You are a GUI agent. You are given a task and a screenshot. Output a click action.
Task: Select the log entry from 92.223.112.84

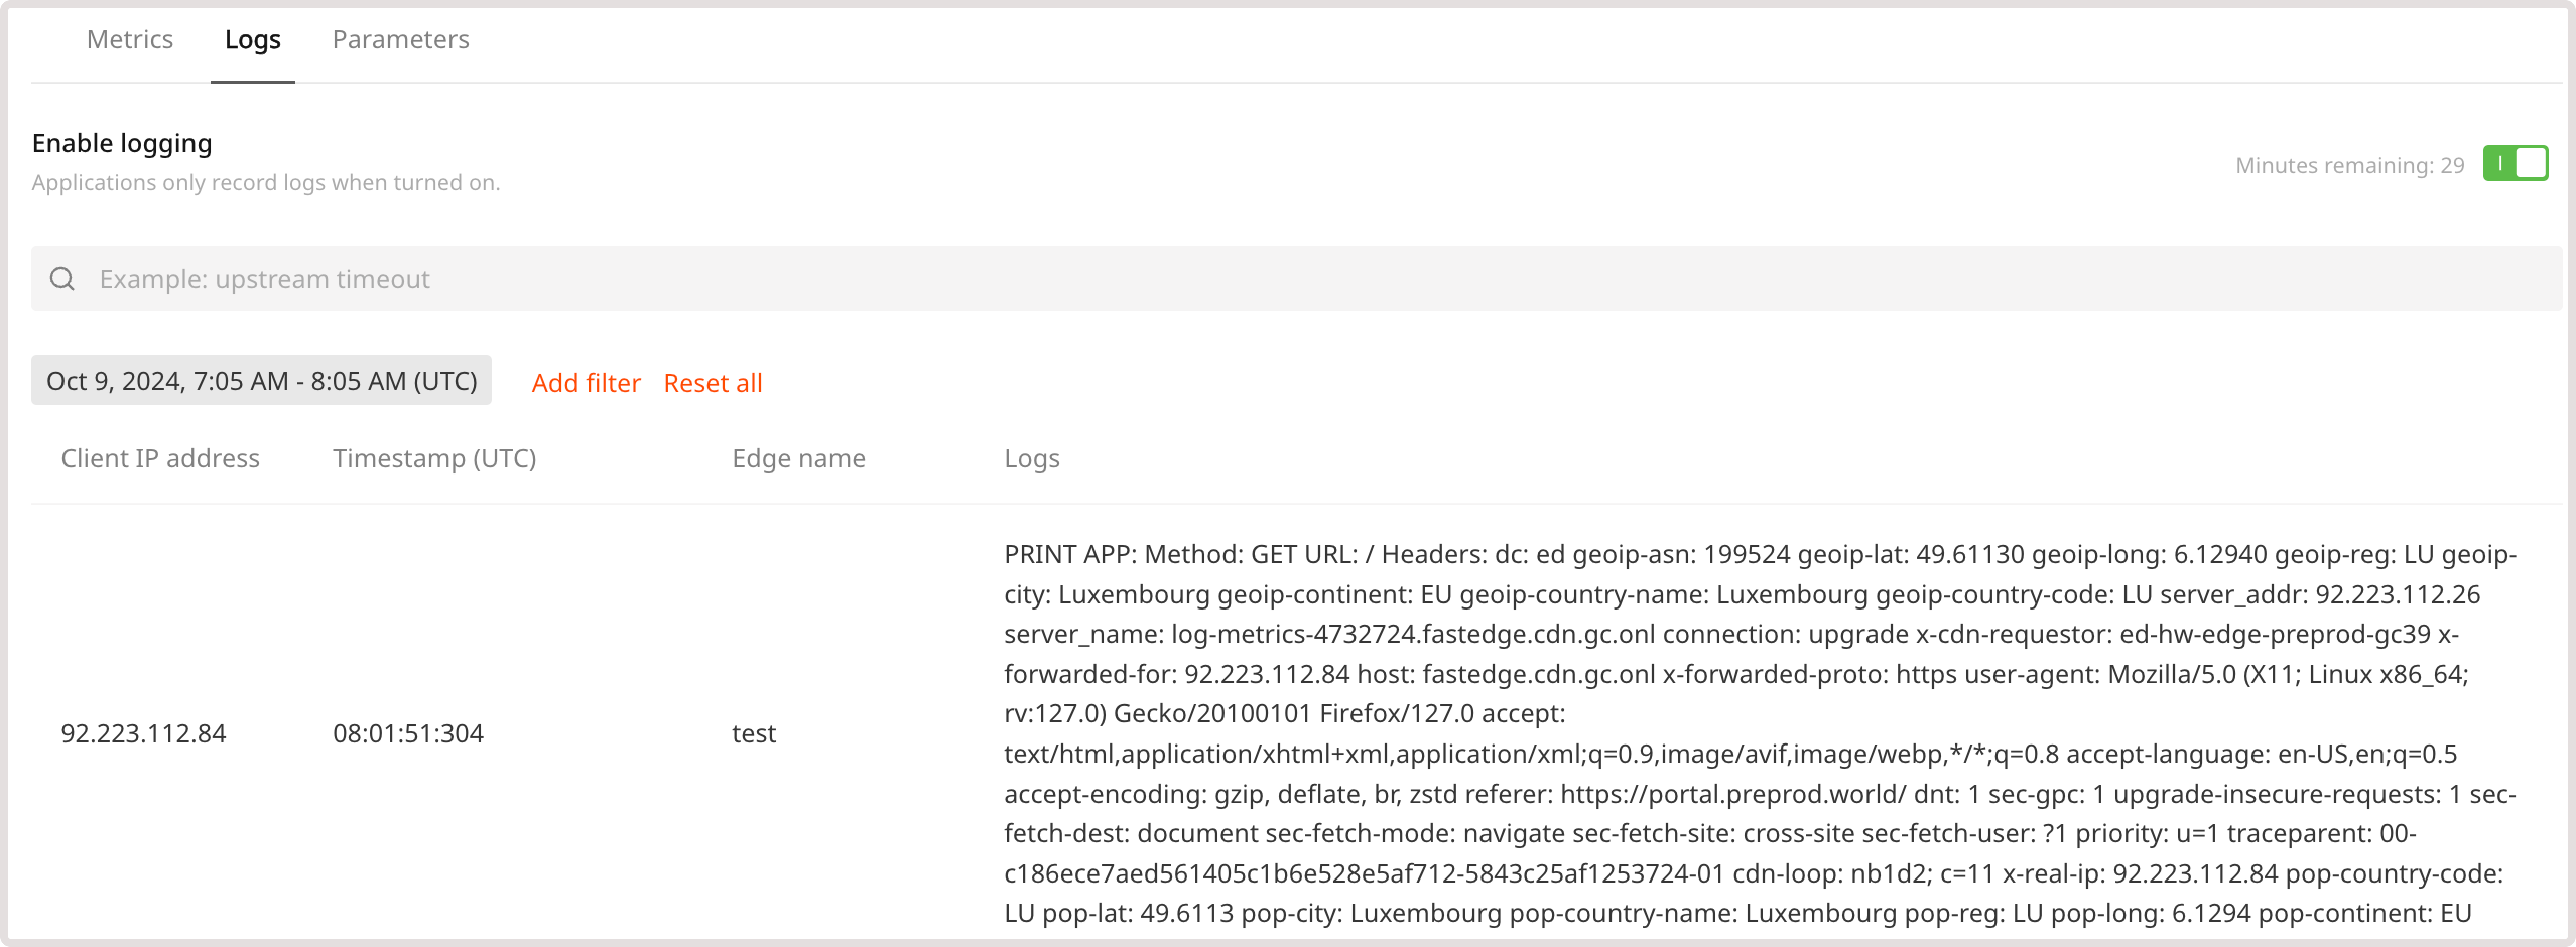(144, 733)
